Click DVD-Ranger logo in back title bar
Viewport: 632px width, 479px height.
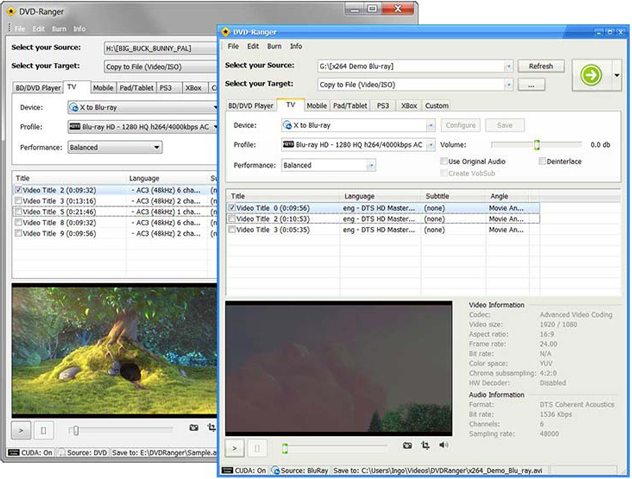point(11,12)
